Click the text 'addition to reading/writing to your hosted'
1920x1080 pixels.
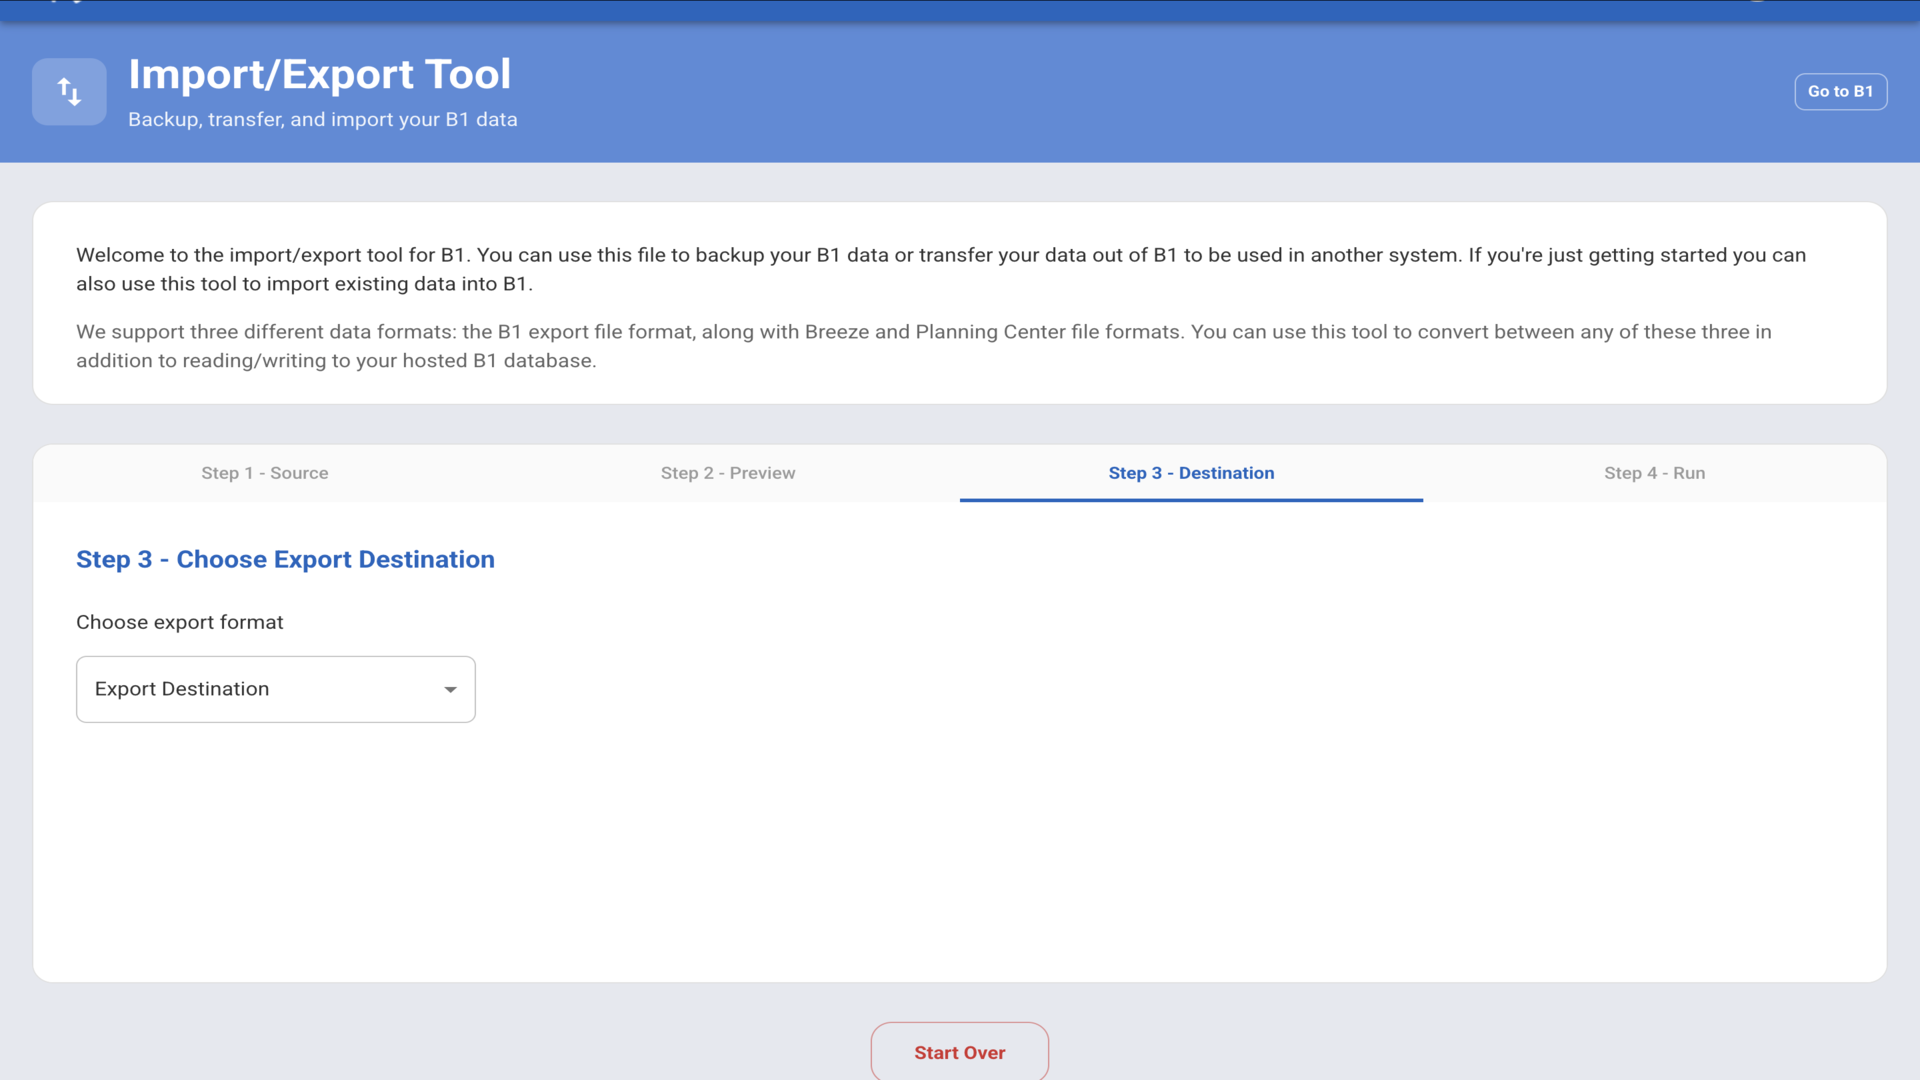pyautogui.click(x=272, y=361)
